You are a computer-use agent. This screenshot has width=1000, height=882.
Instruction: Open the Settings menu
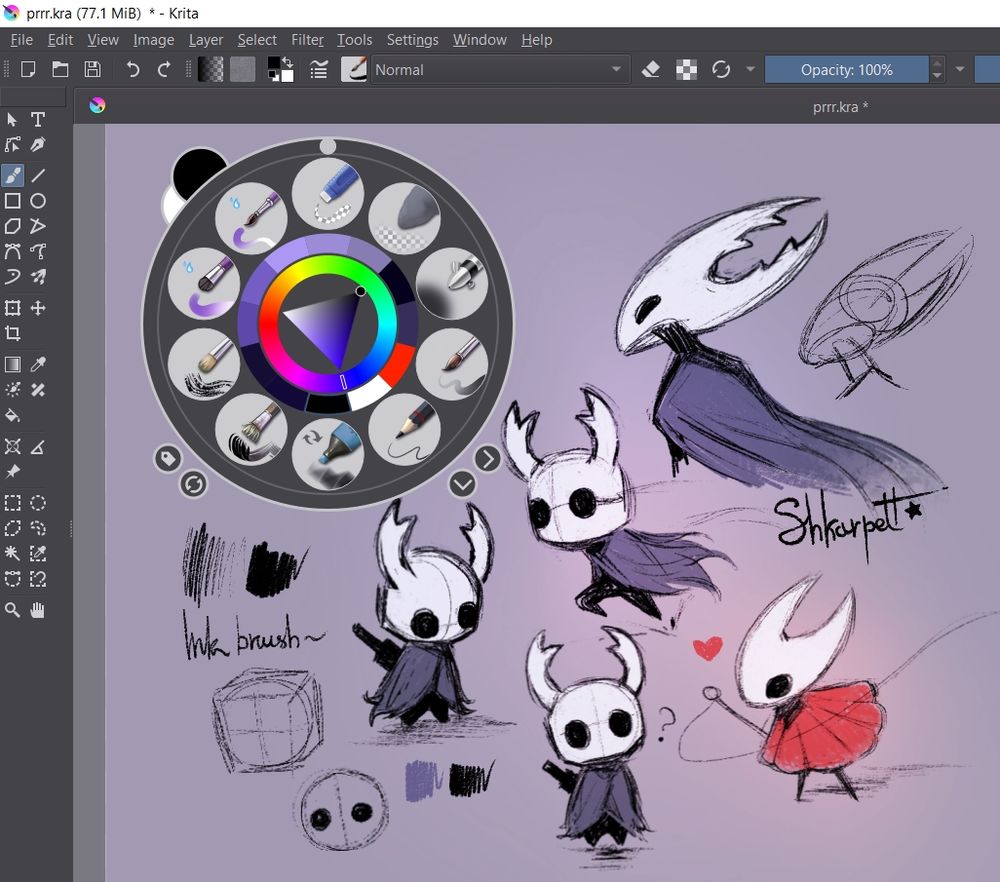[x=413, y=40]
